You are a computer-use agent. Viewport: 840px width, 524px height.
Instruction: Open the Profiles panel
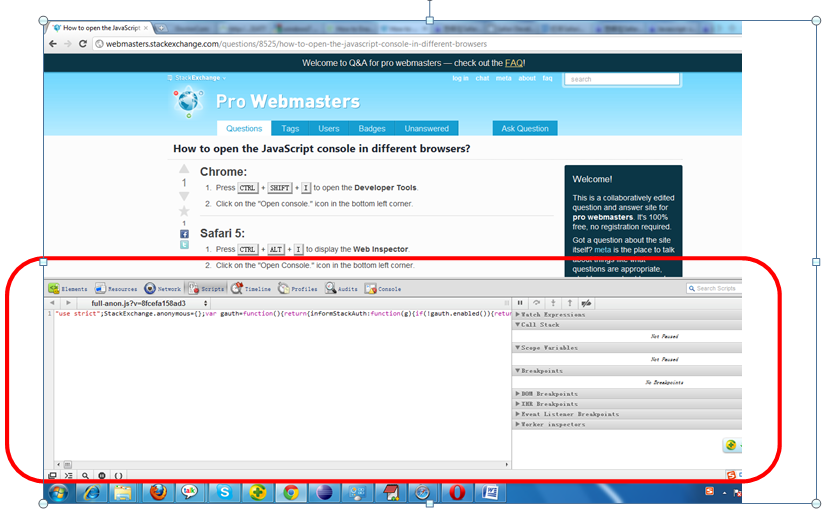pos(298,289)
